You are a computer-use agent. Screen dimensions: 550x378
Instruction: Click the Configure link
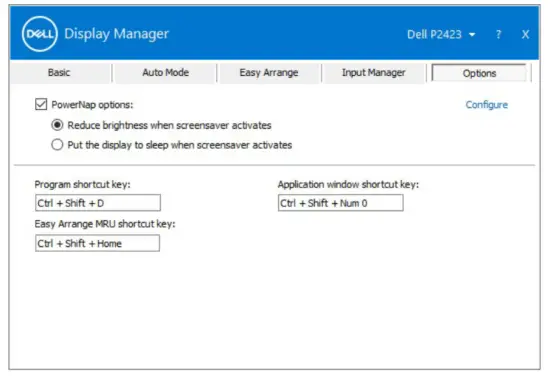(487, 104)
